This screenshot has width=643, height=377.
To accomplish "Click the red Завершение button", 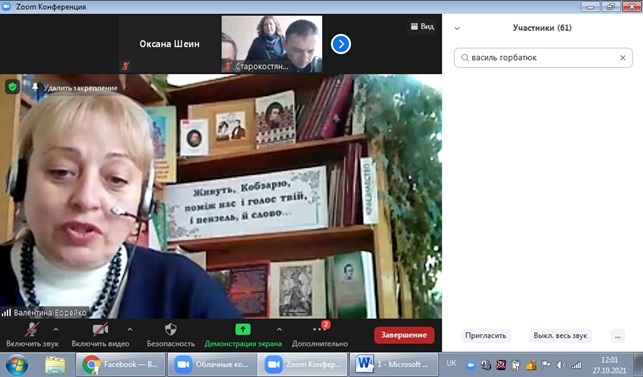I will pos(404,335).
